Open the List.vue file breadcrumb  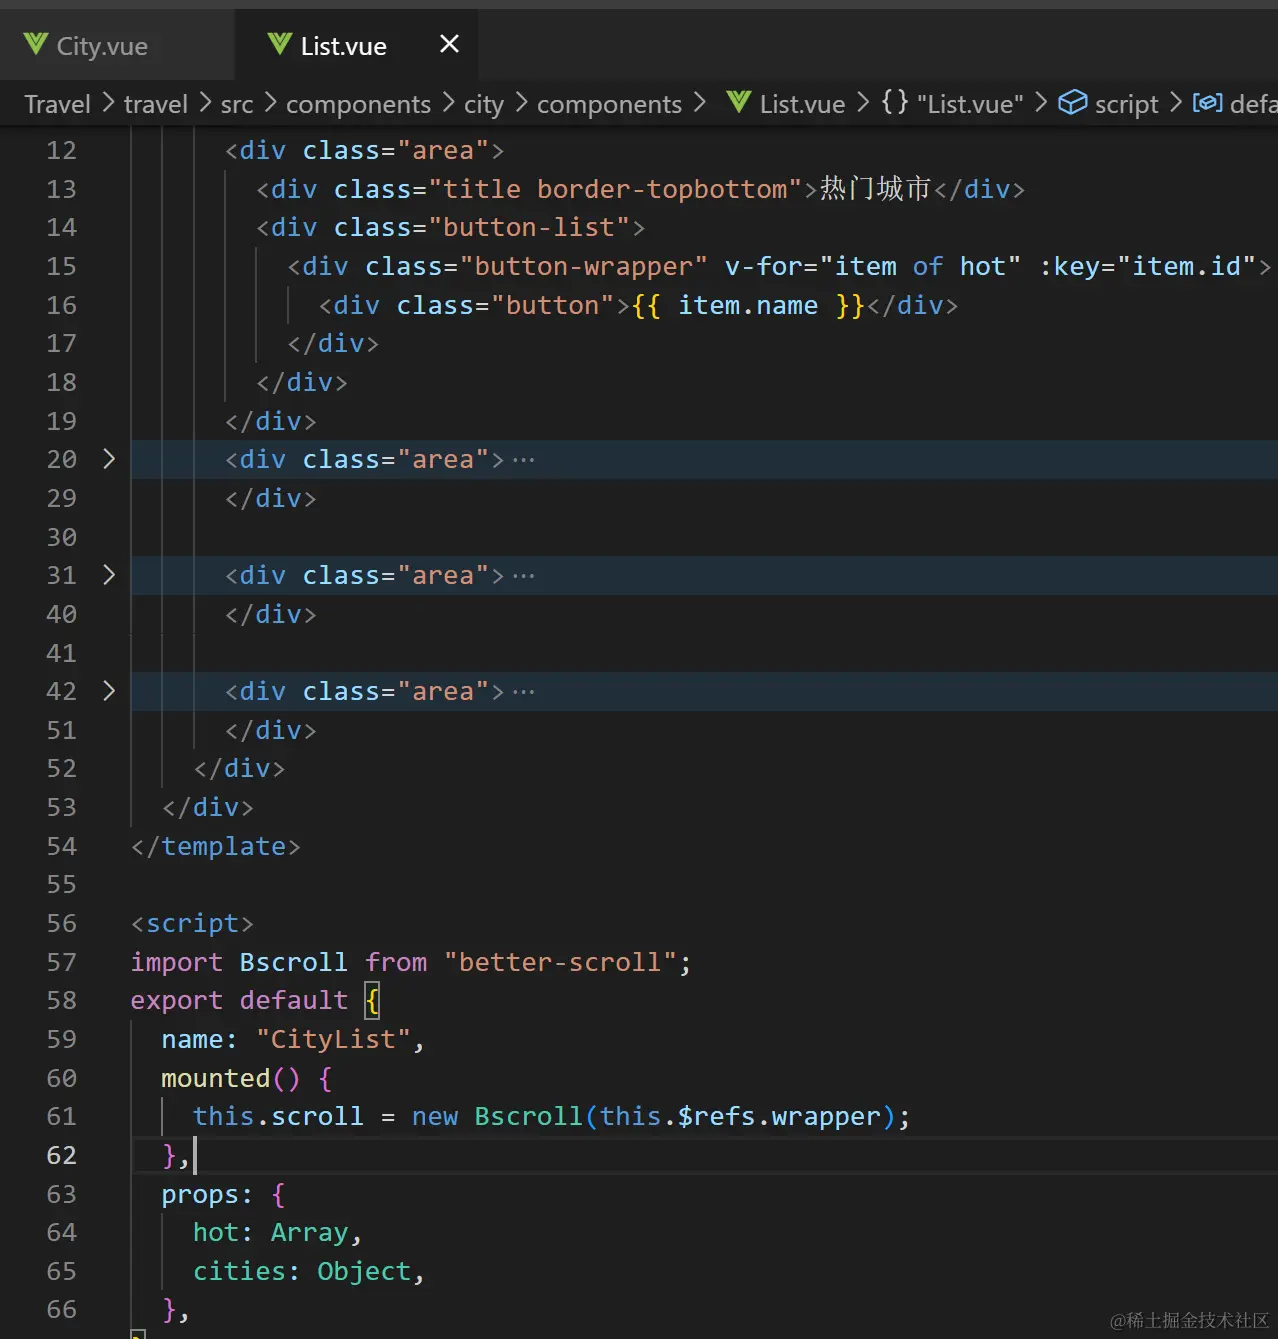coord(802,104)
